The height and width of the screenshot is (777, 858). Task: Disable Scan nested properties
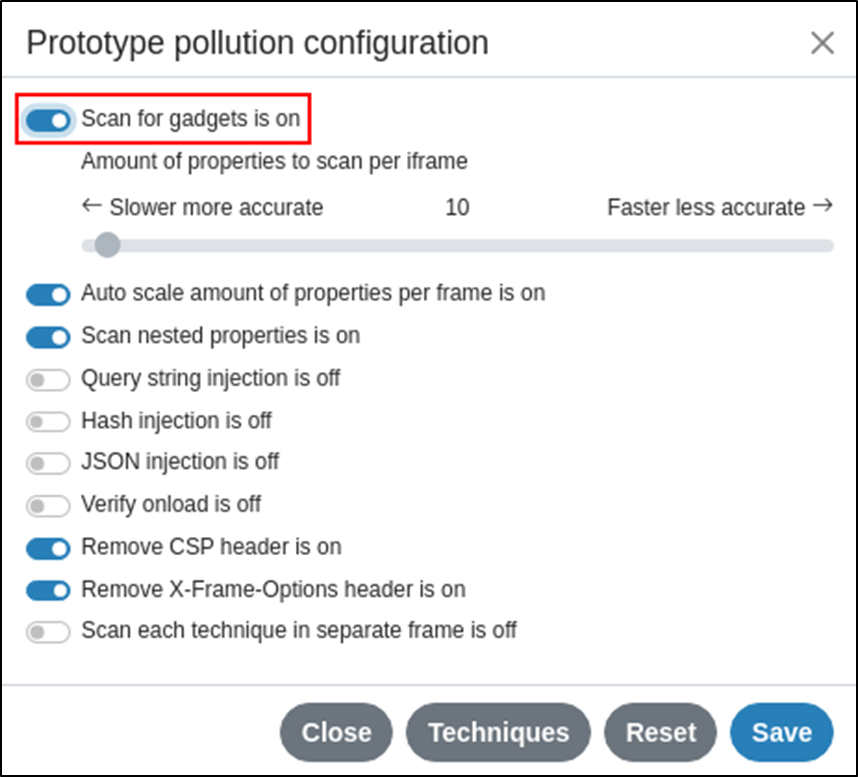click(x=47, y=337)
